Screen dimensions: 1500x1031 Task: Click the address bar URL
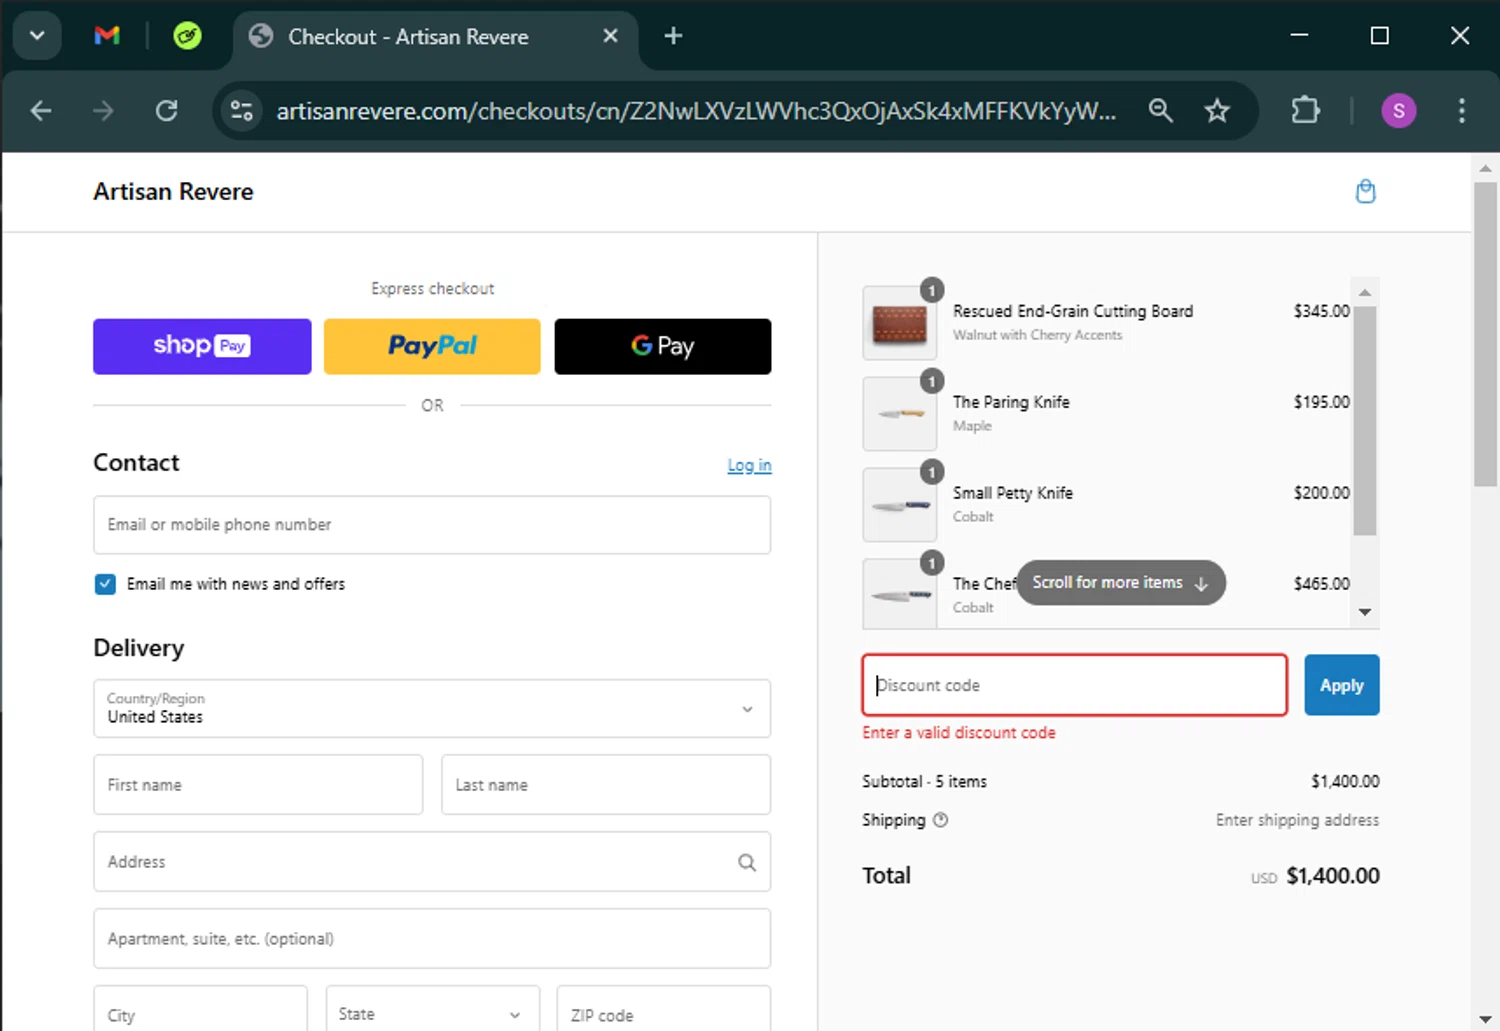(696, 110)
